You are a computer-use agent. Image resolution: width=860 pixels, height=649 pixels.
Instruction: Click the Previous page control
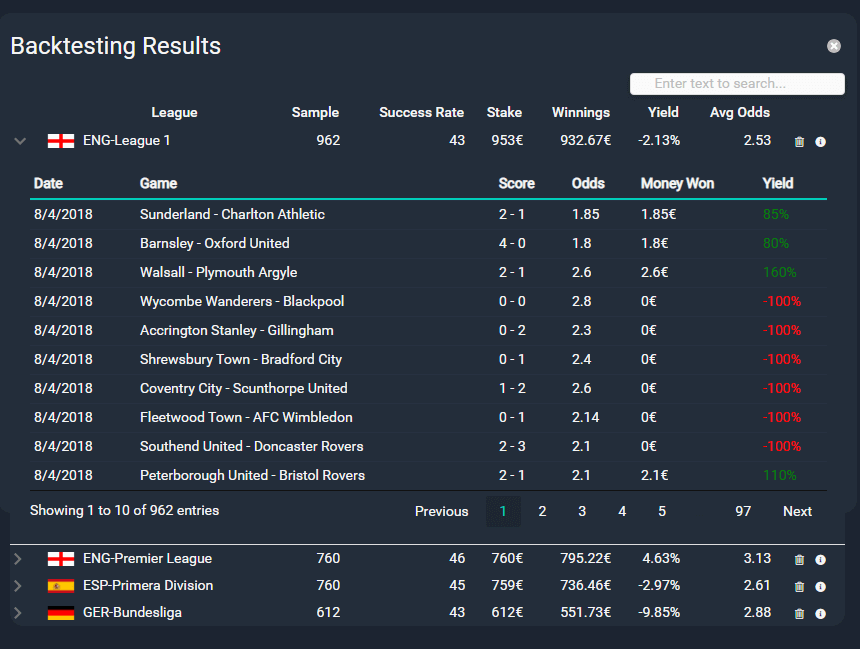(441, 511)
